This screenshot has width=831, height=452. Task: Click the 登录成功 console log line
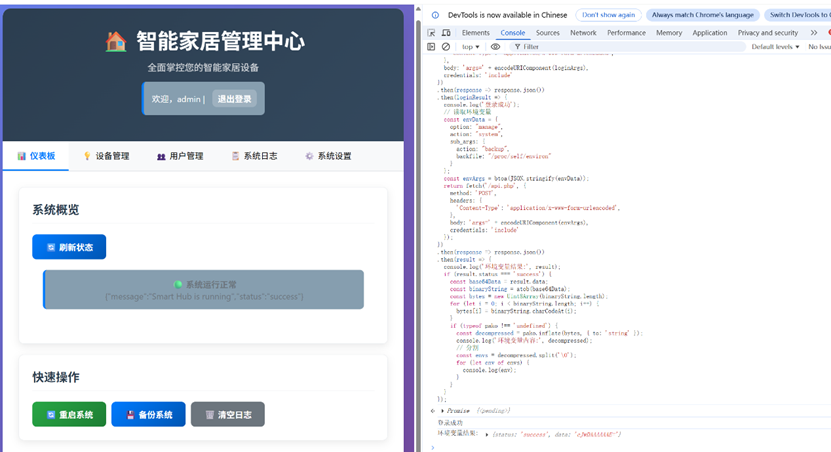[x=450, y=423]
